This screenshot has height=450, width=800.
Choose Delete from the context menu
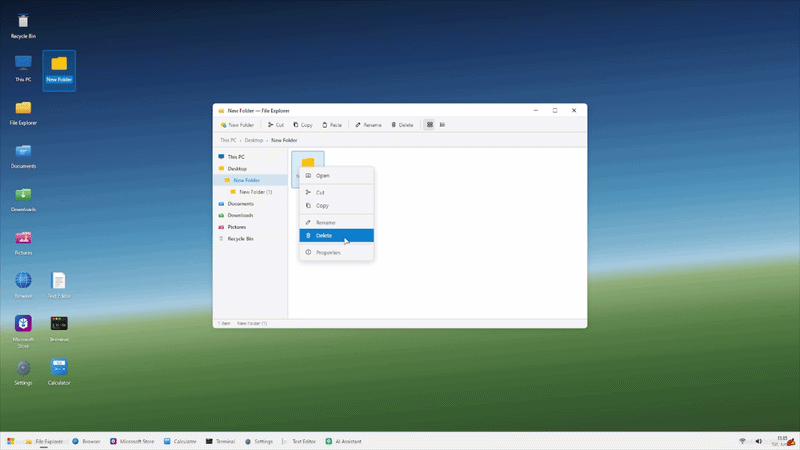(336, 235)
